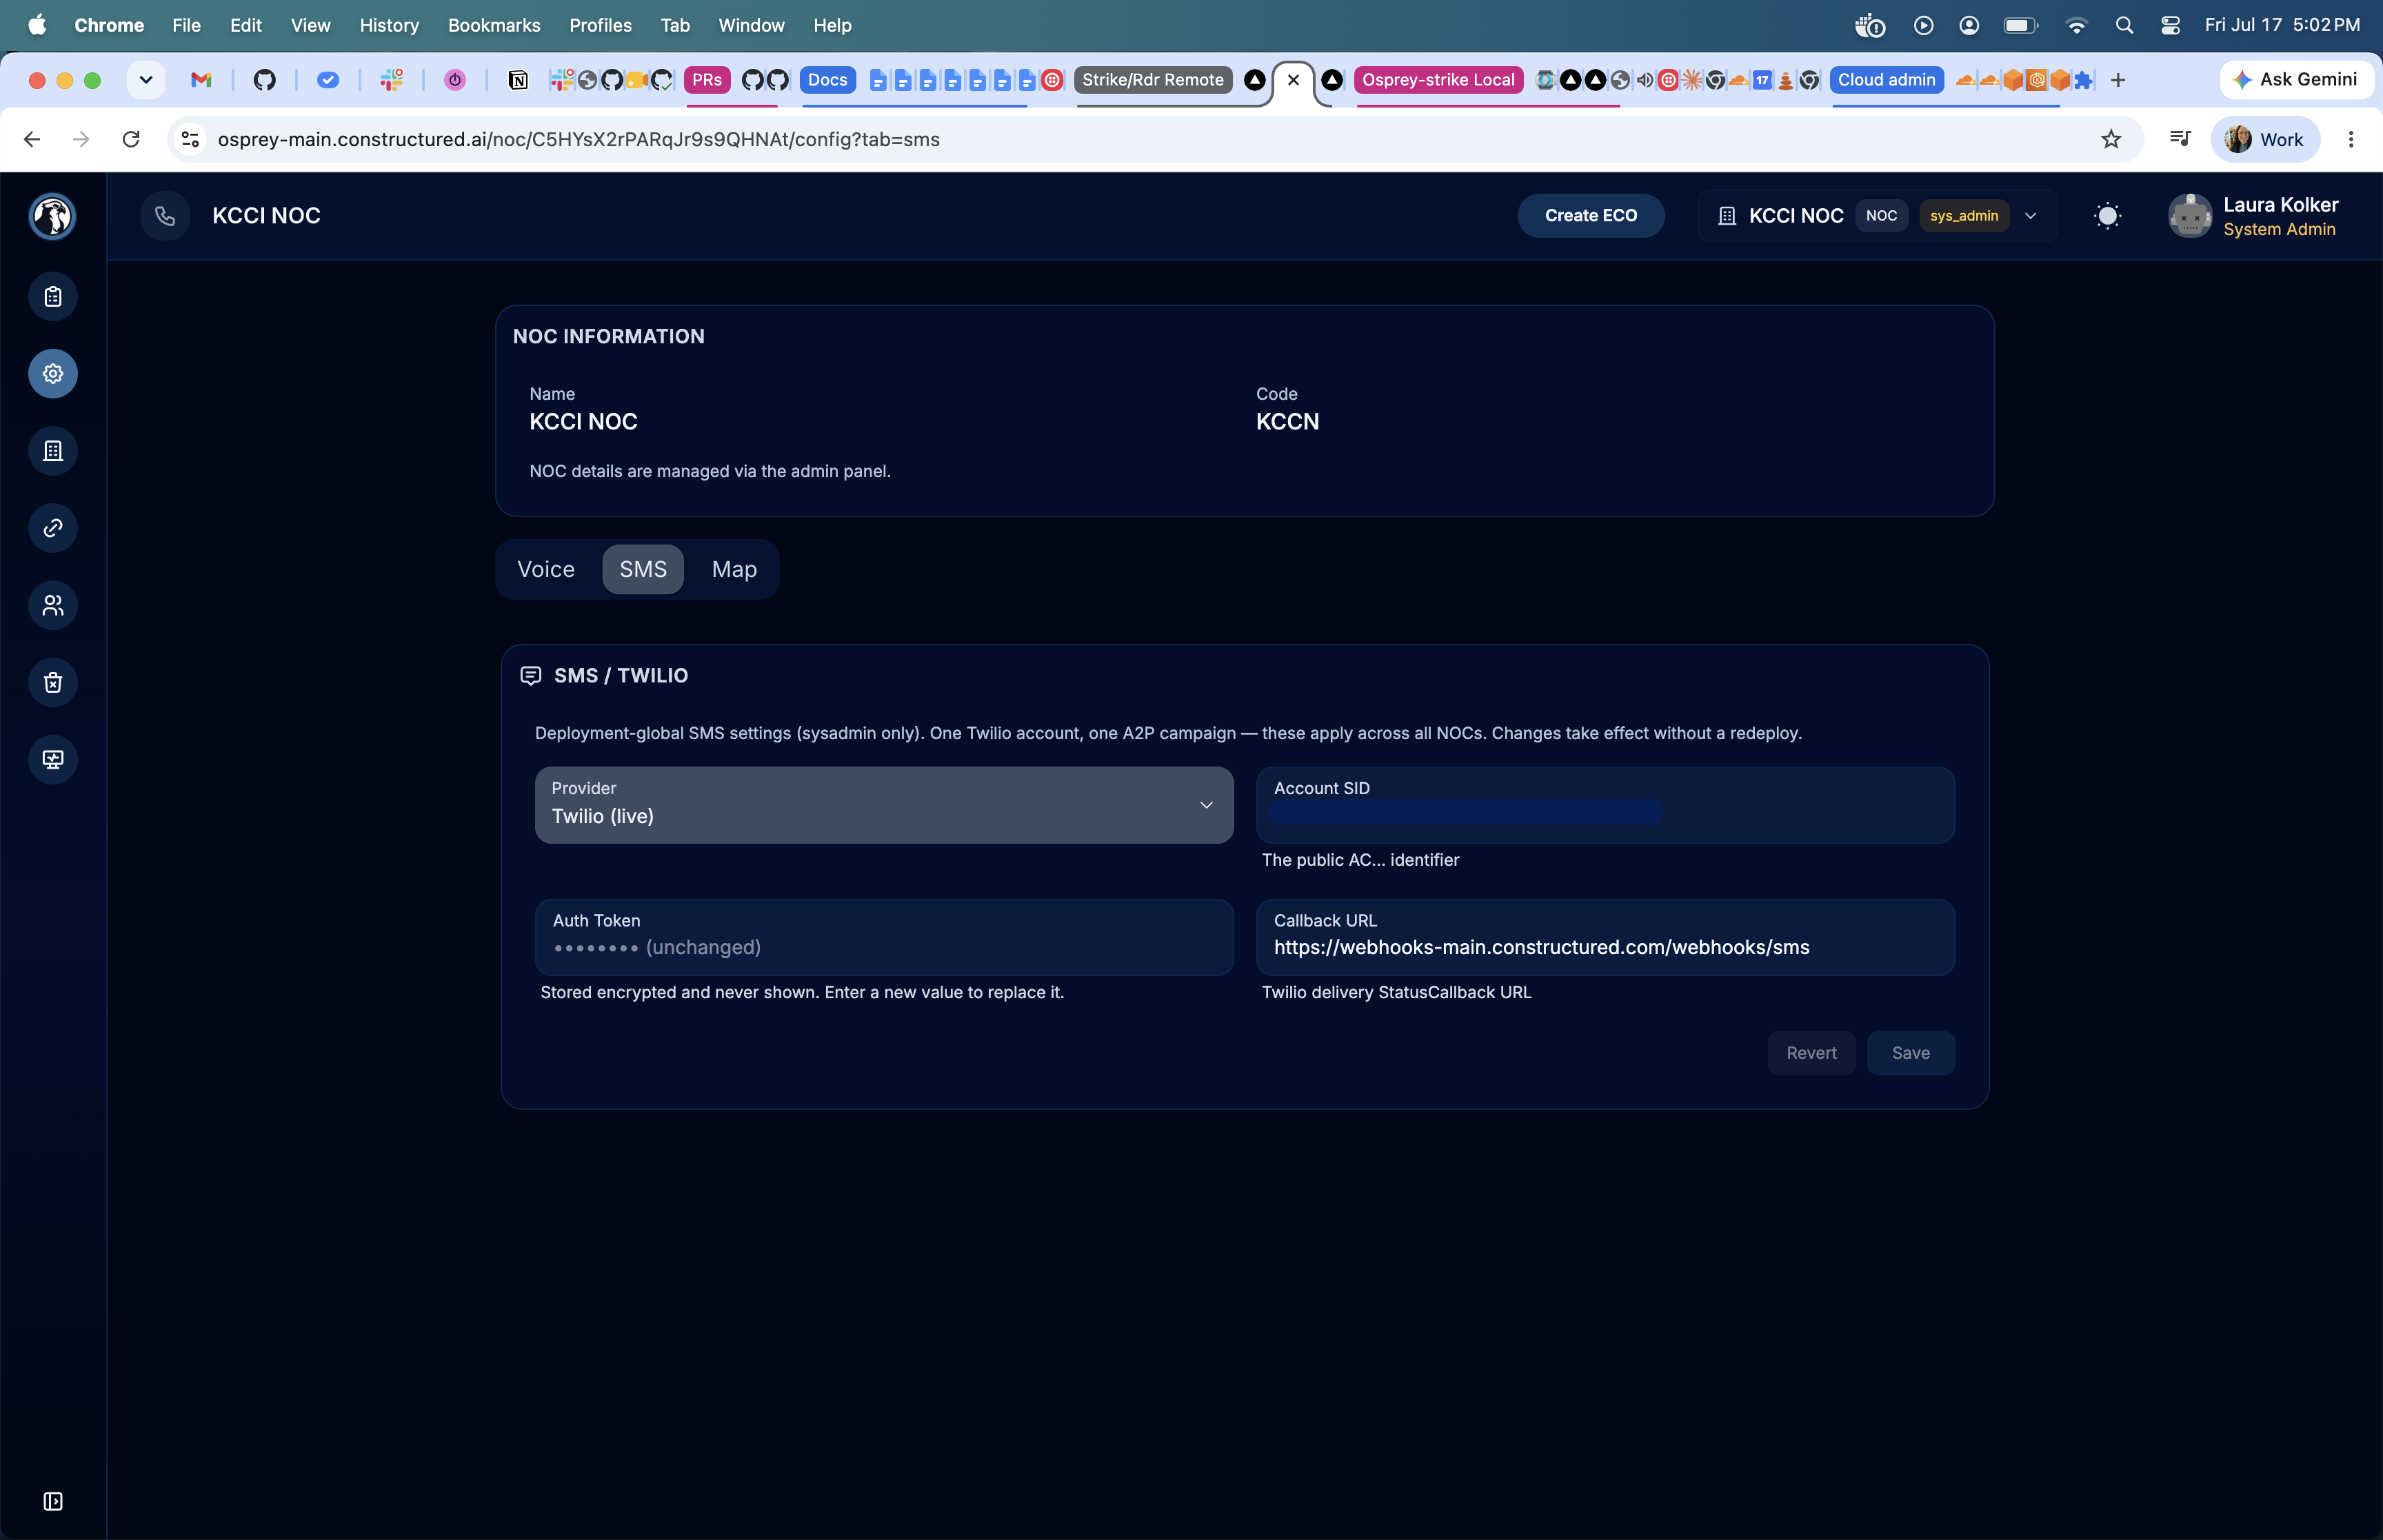The image size is (2383, 1540).
Task: View site information icon in address bar
Action: pos(190,139)
